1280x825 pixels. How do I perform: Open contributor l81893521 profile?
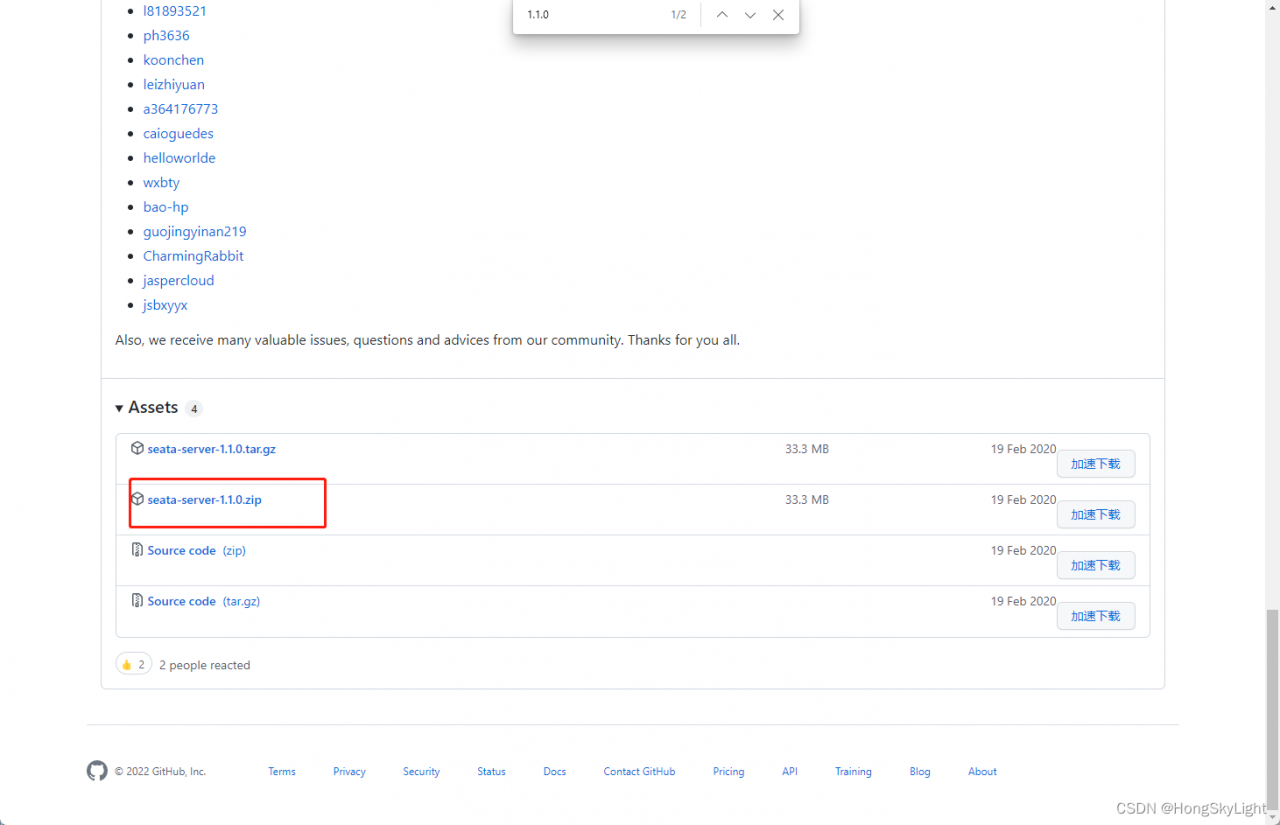click(175, 11)
